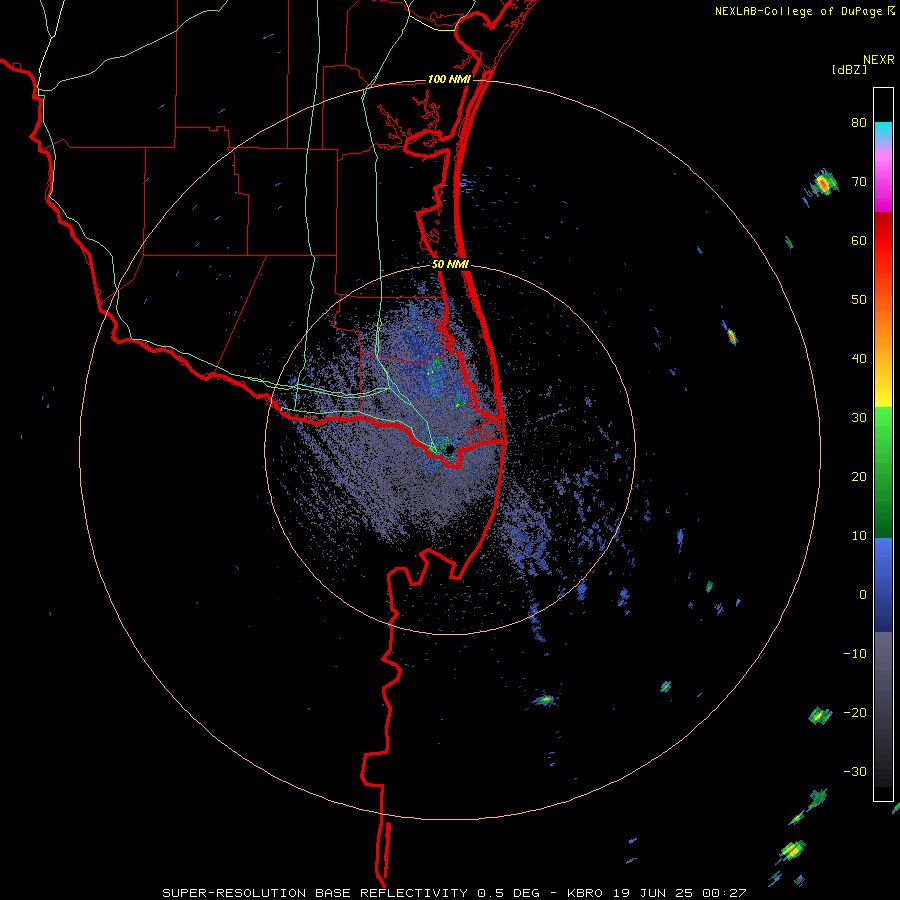900x900 pixels.
Task: Click the -20 value on dBZ scale
Action: (x=855, y=713)
